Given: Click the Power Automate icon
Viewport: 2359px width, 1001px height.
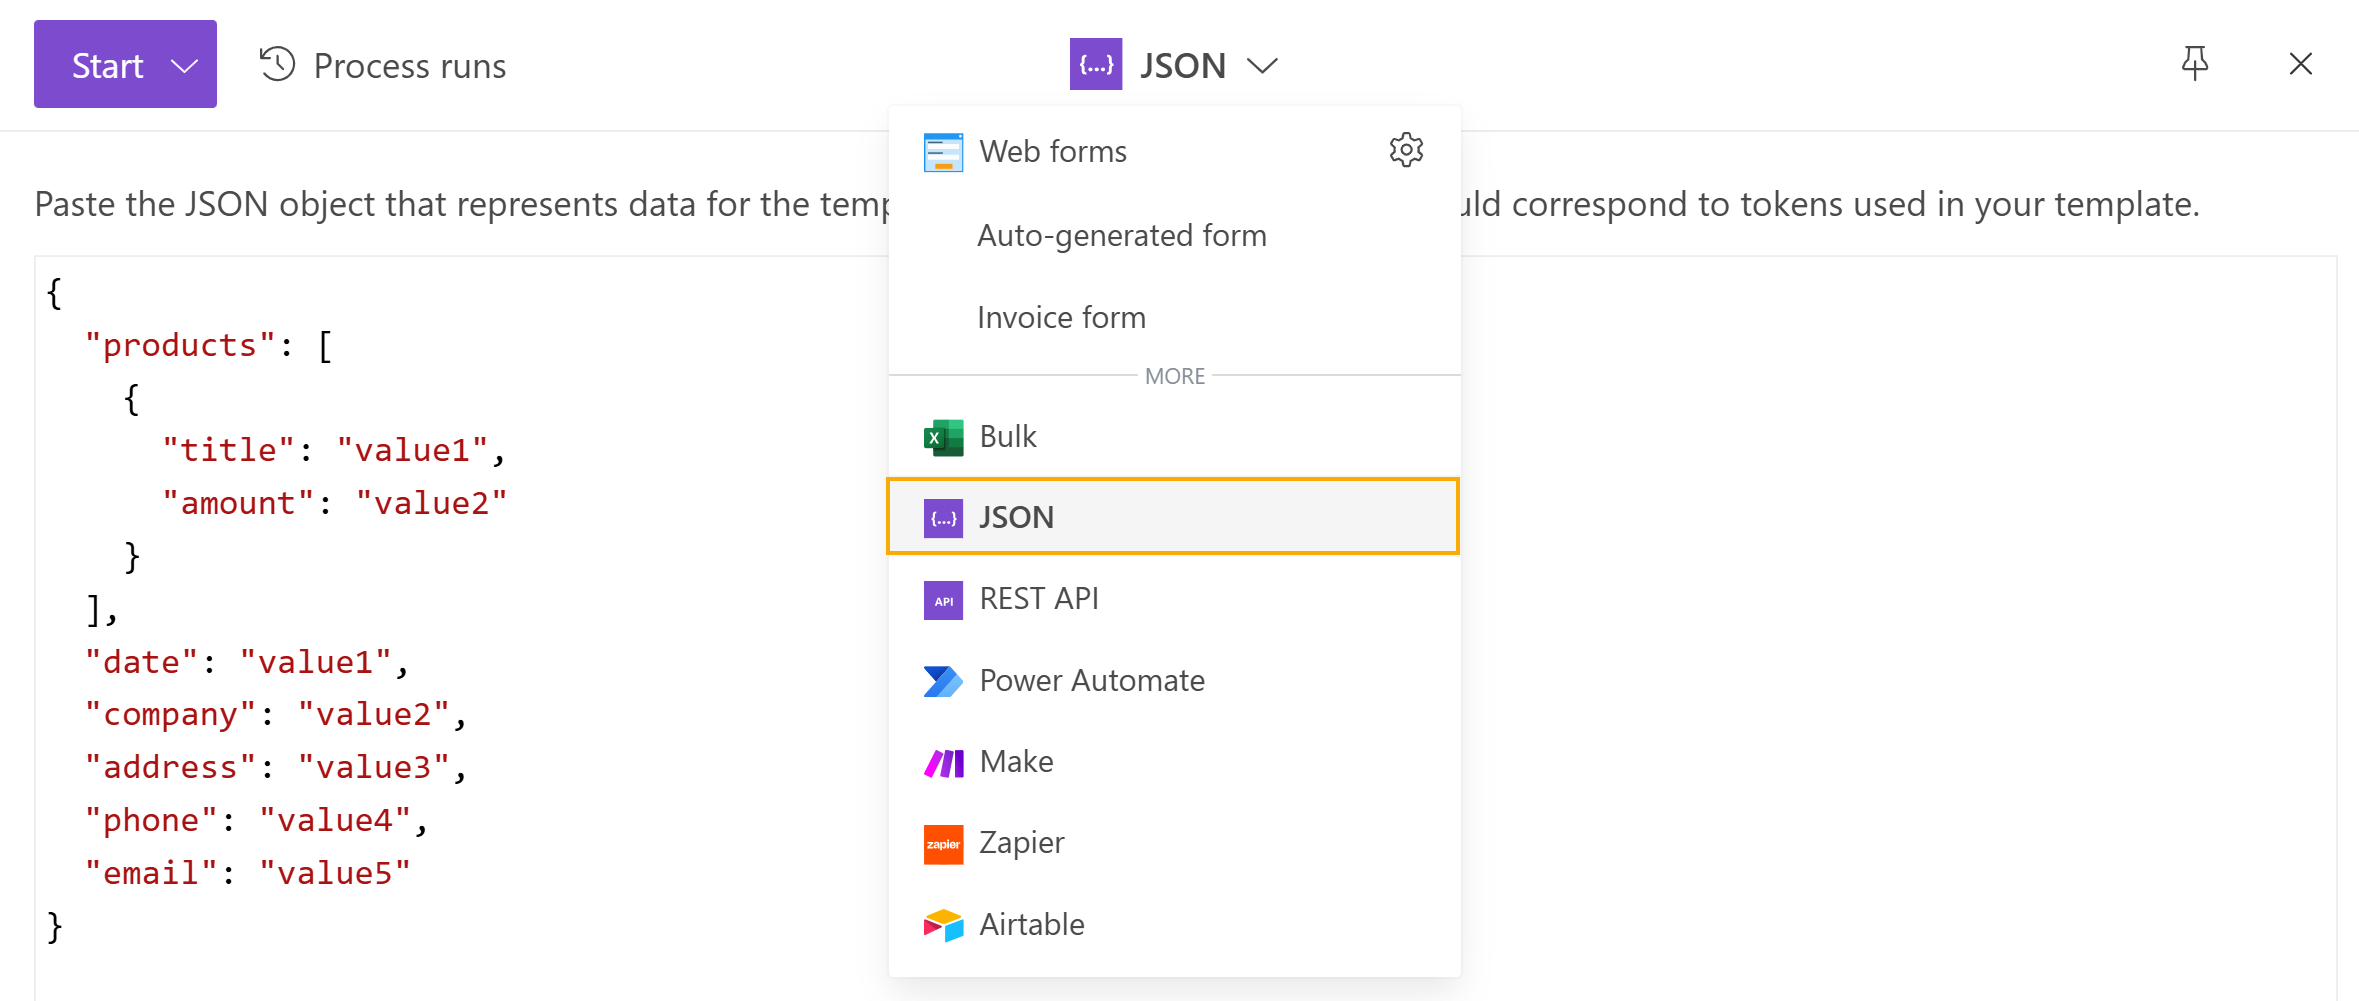Looking at the screenshot, I should 943,681.
